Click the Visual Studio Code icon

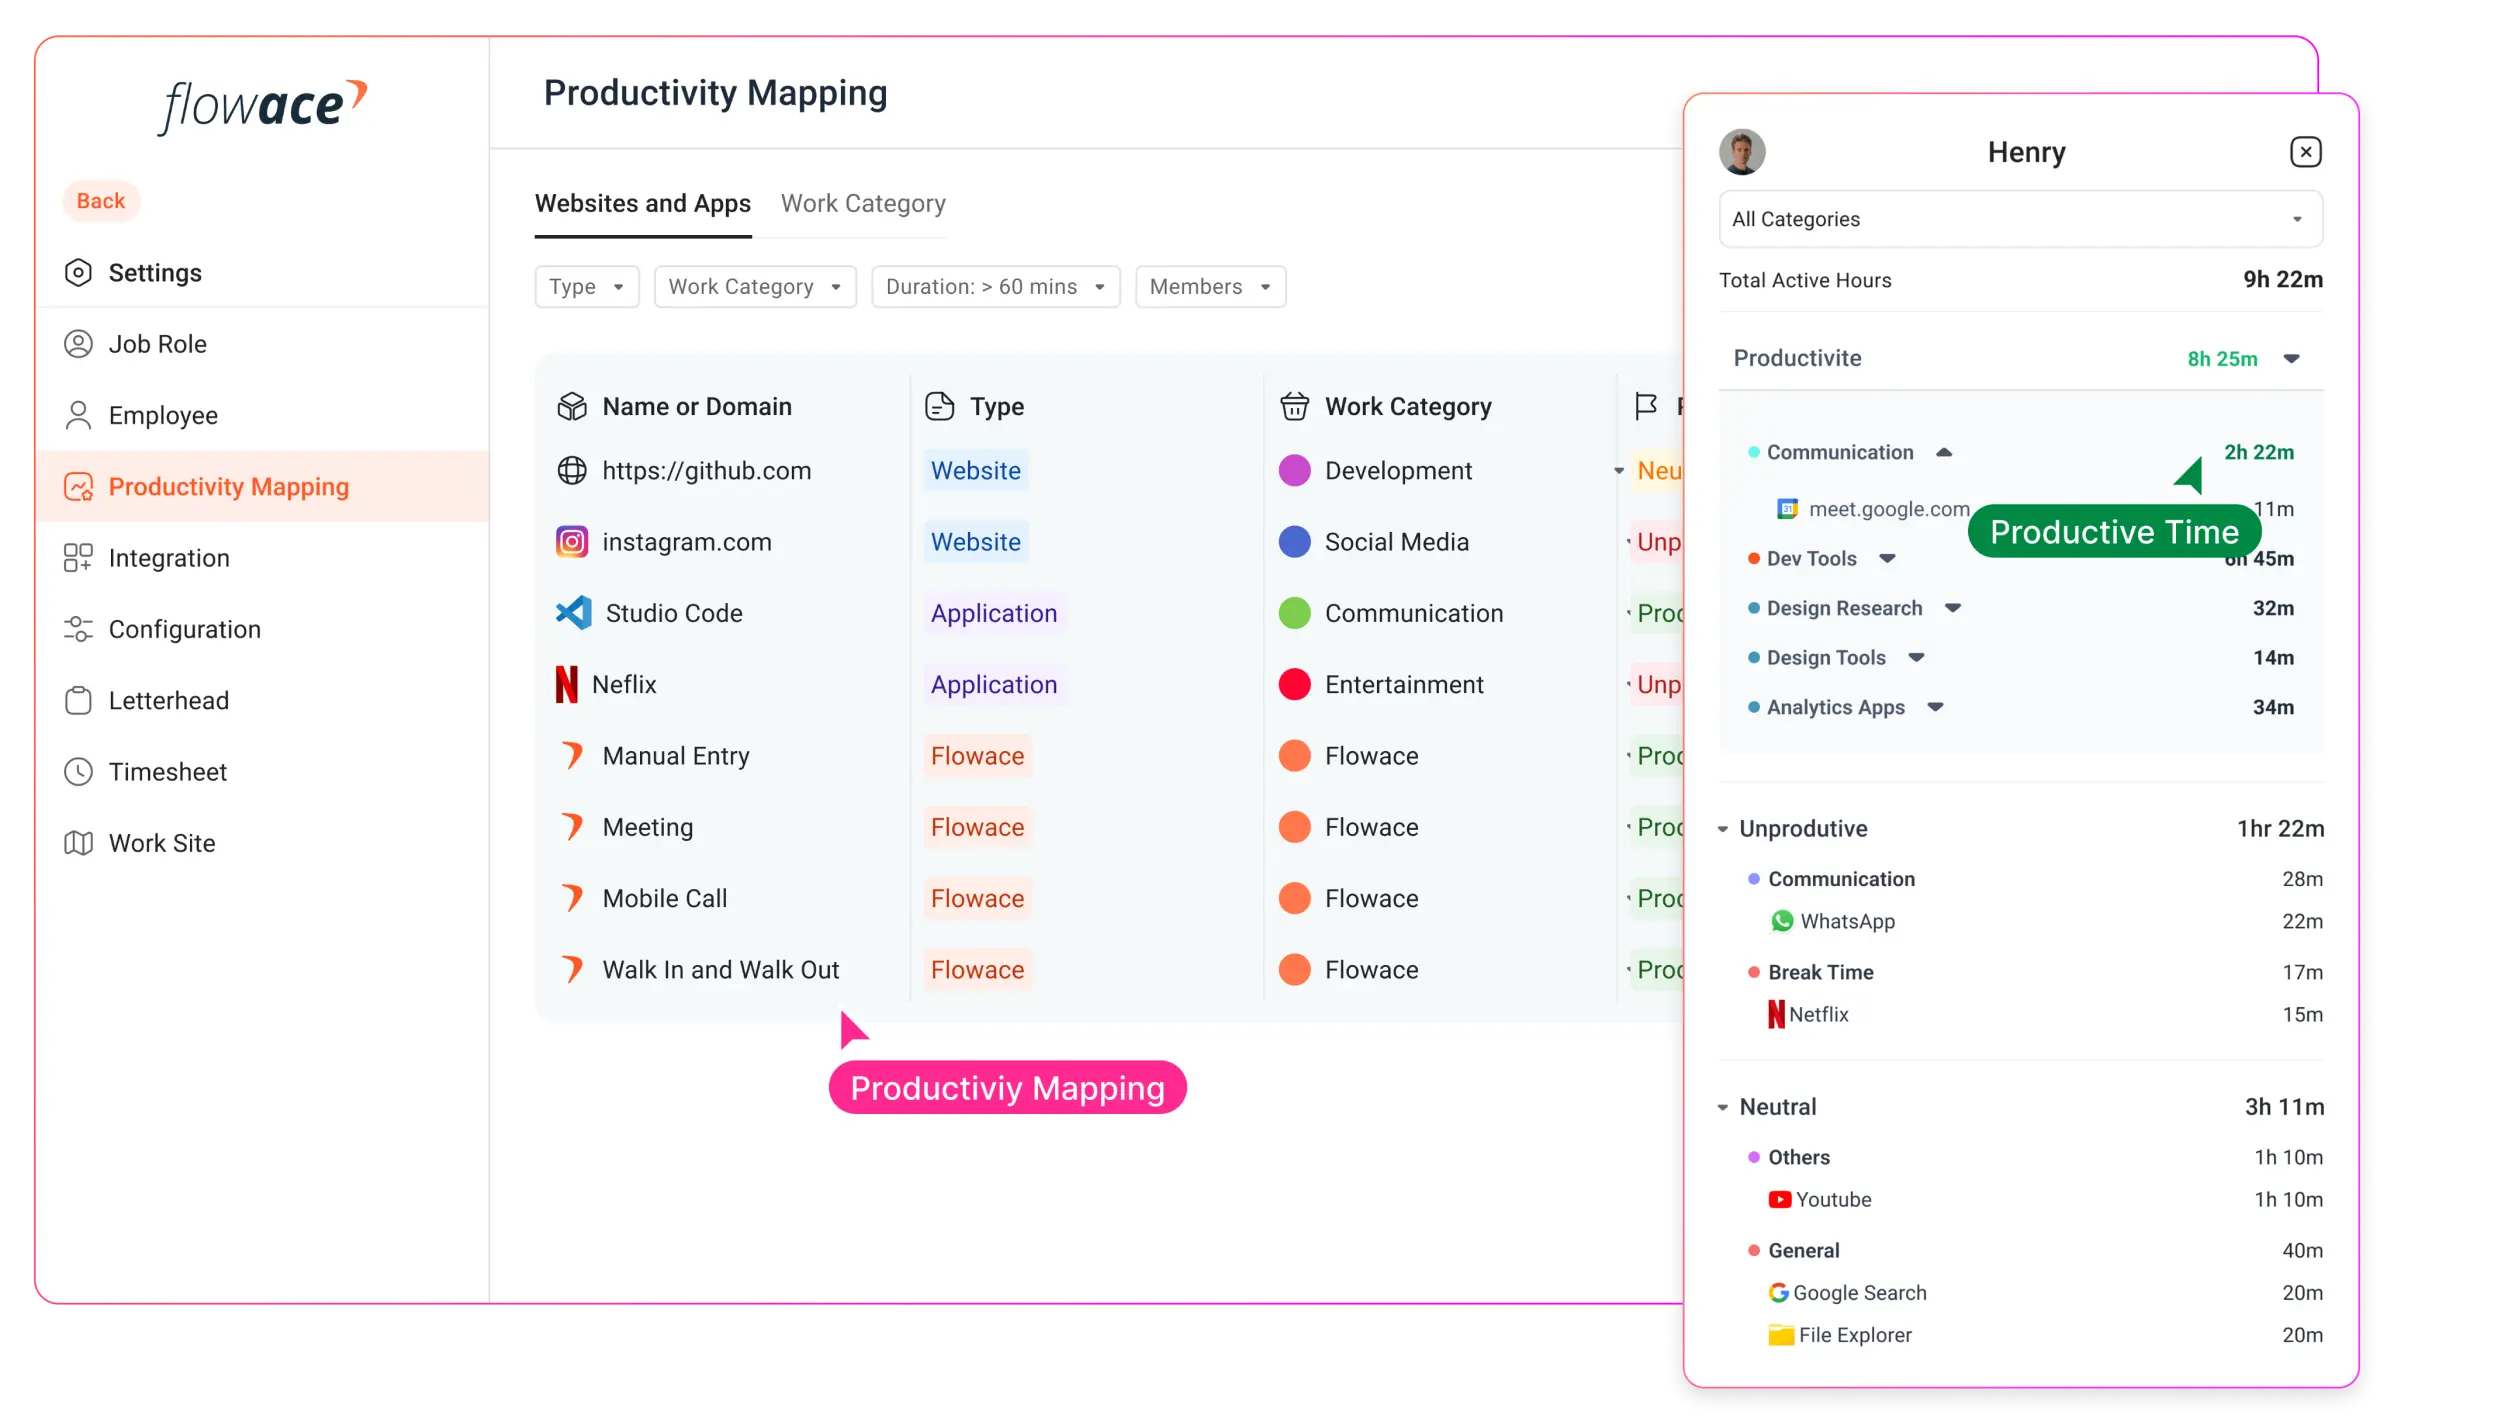574,613
